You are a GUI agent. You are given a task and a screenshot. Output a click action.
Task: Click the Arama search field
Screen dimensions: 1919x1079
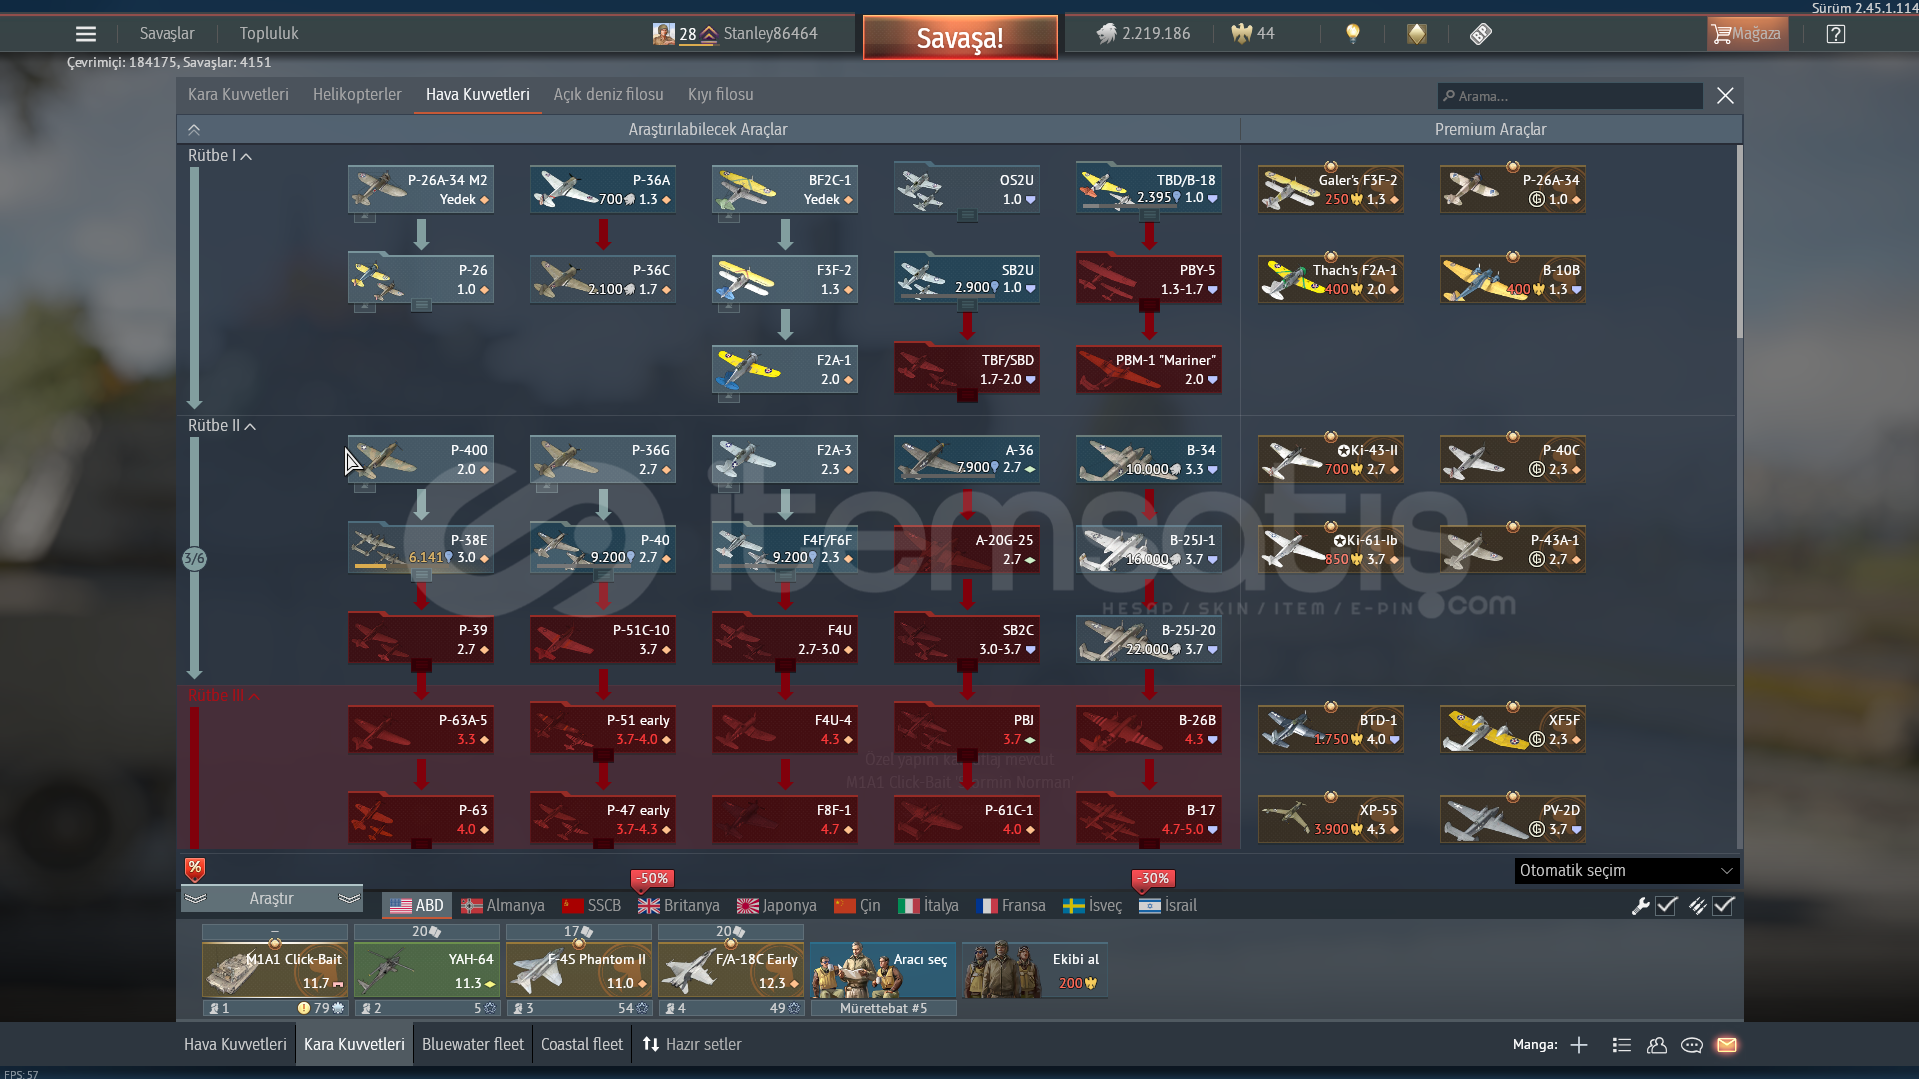click(1570, 96)
